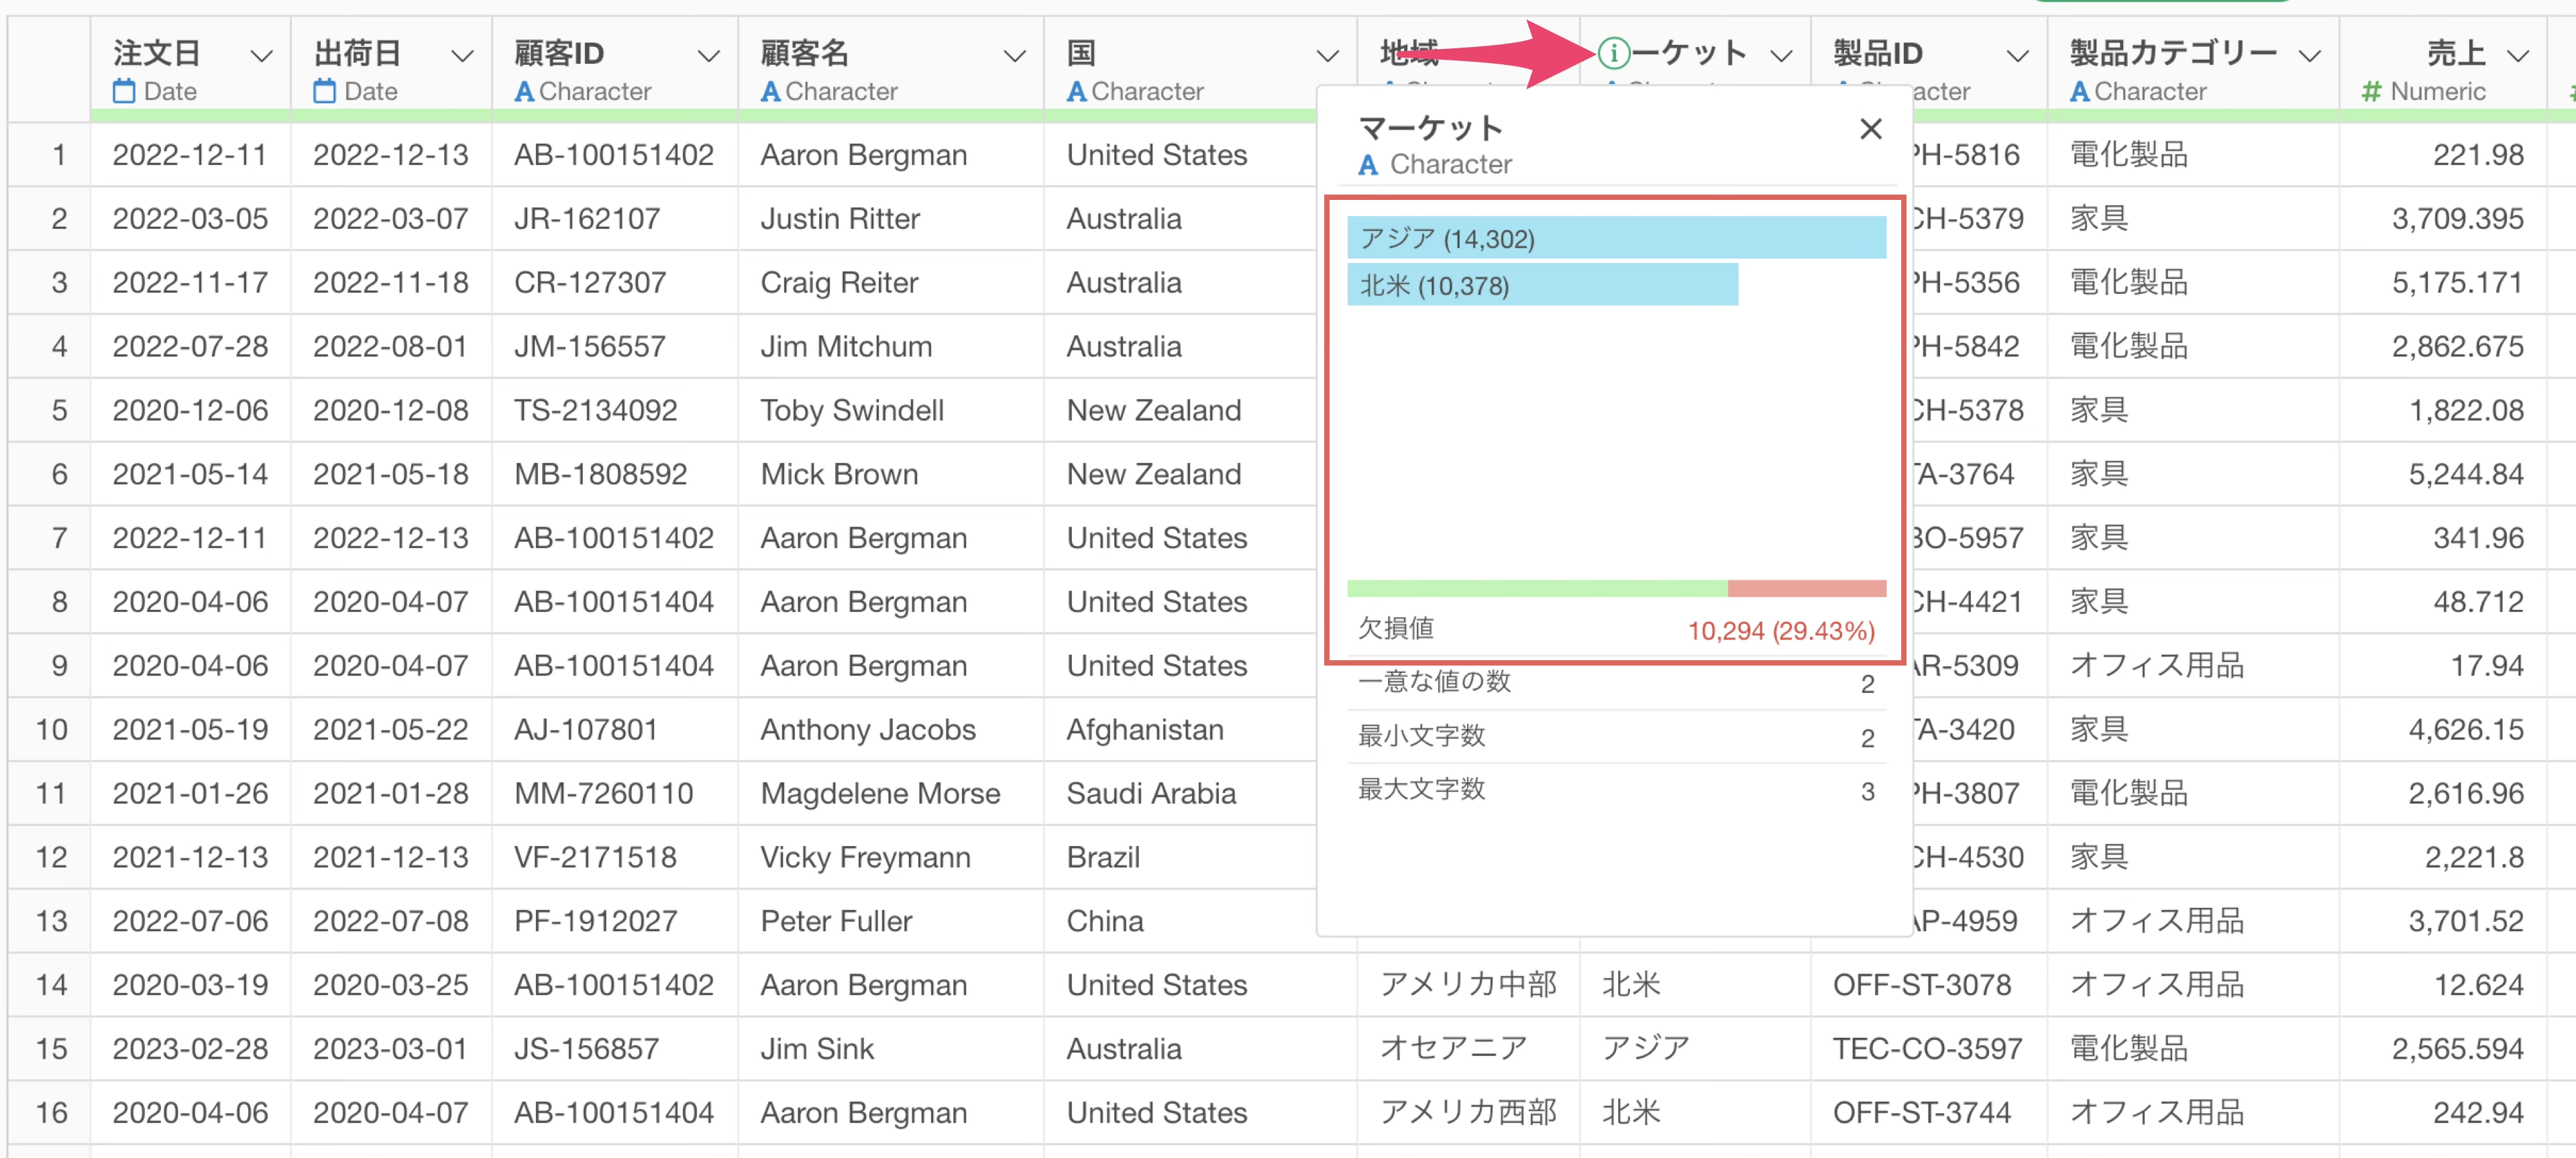Open the 国 column header menu
This screenshot has width=2576, height=1158.
1327,56
